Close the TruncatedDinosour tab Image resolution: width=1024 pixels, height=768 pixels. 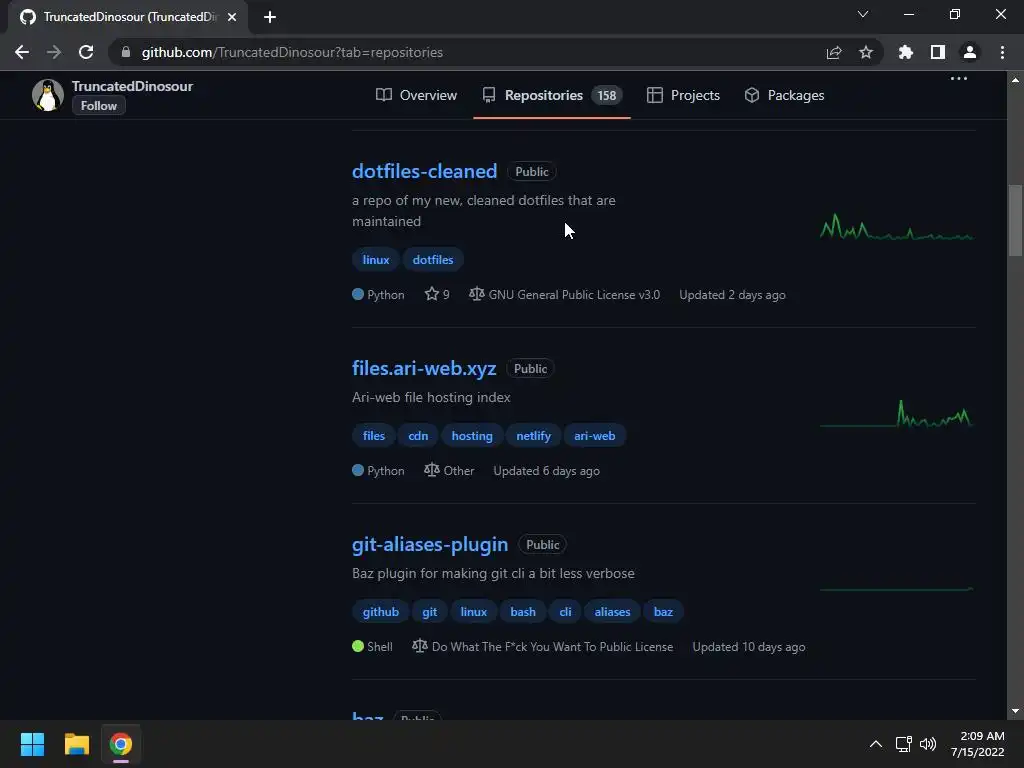pos(232,17)
